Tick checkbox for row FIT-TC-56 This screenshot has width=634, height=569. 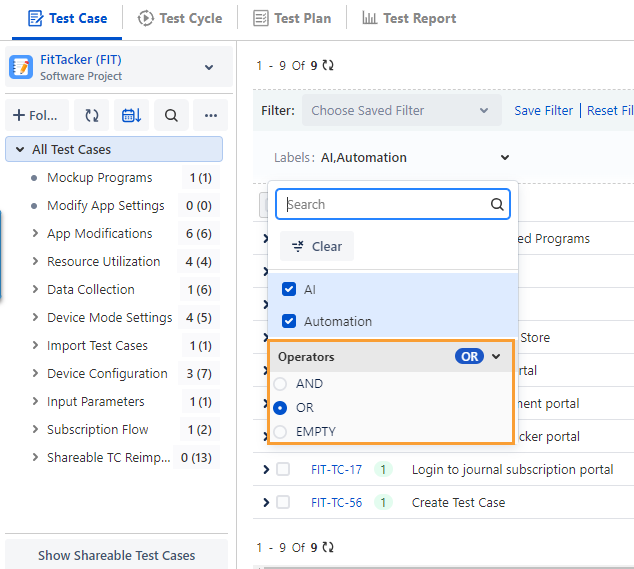pyautogui.click(x=283, y=503)
